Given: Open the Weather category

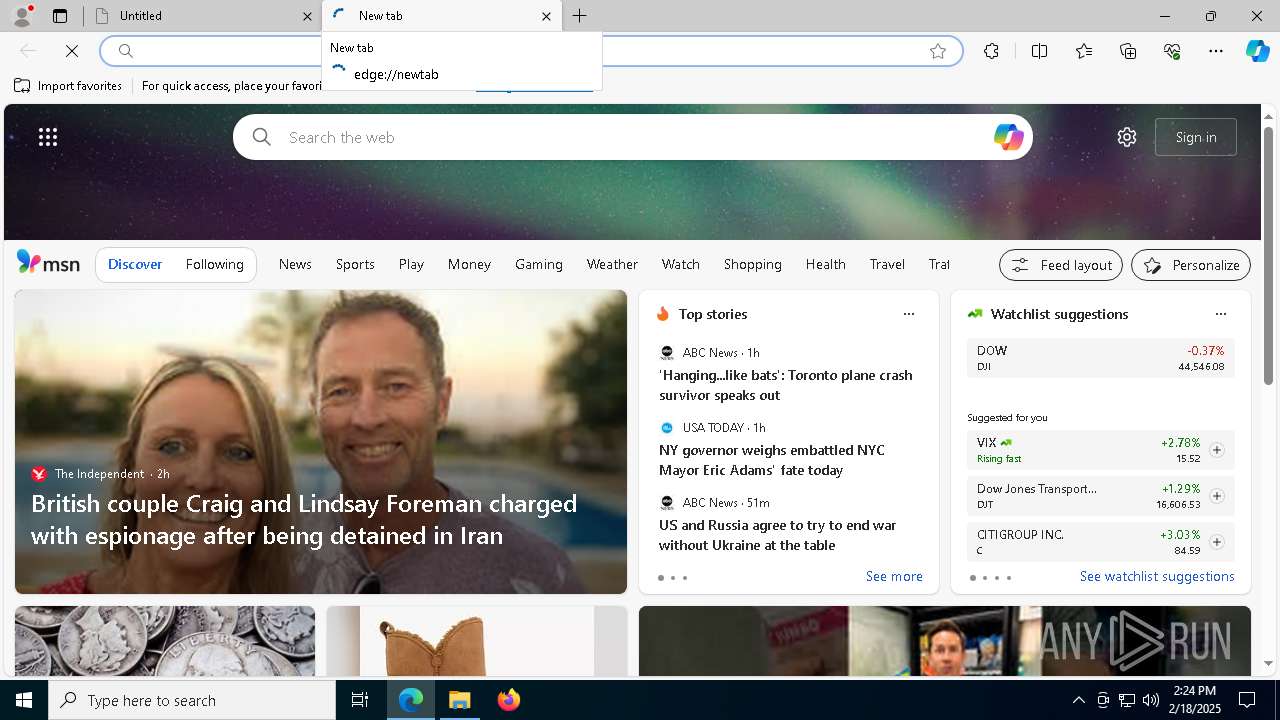Looking at the screenshot, I should tap(612, 264).
